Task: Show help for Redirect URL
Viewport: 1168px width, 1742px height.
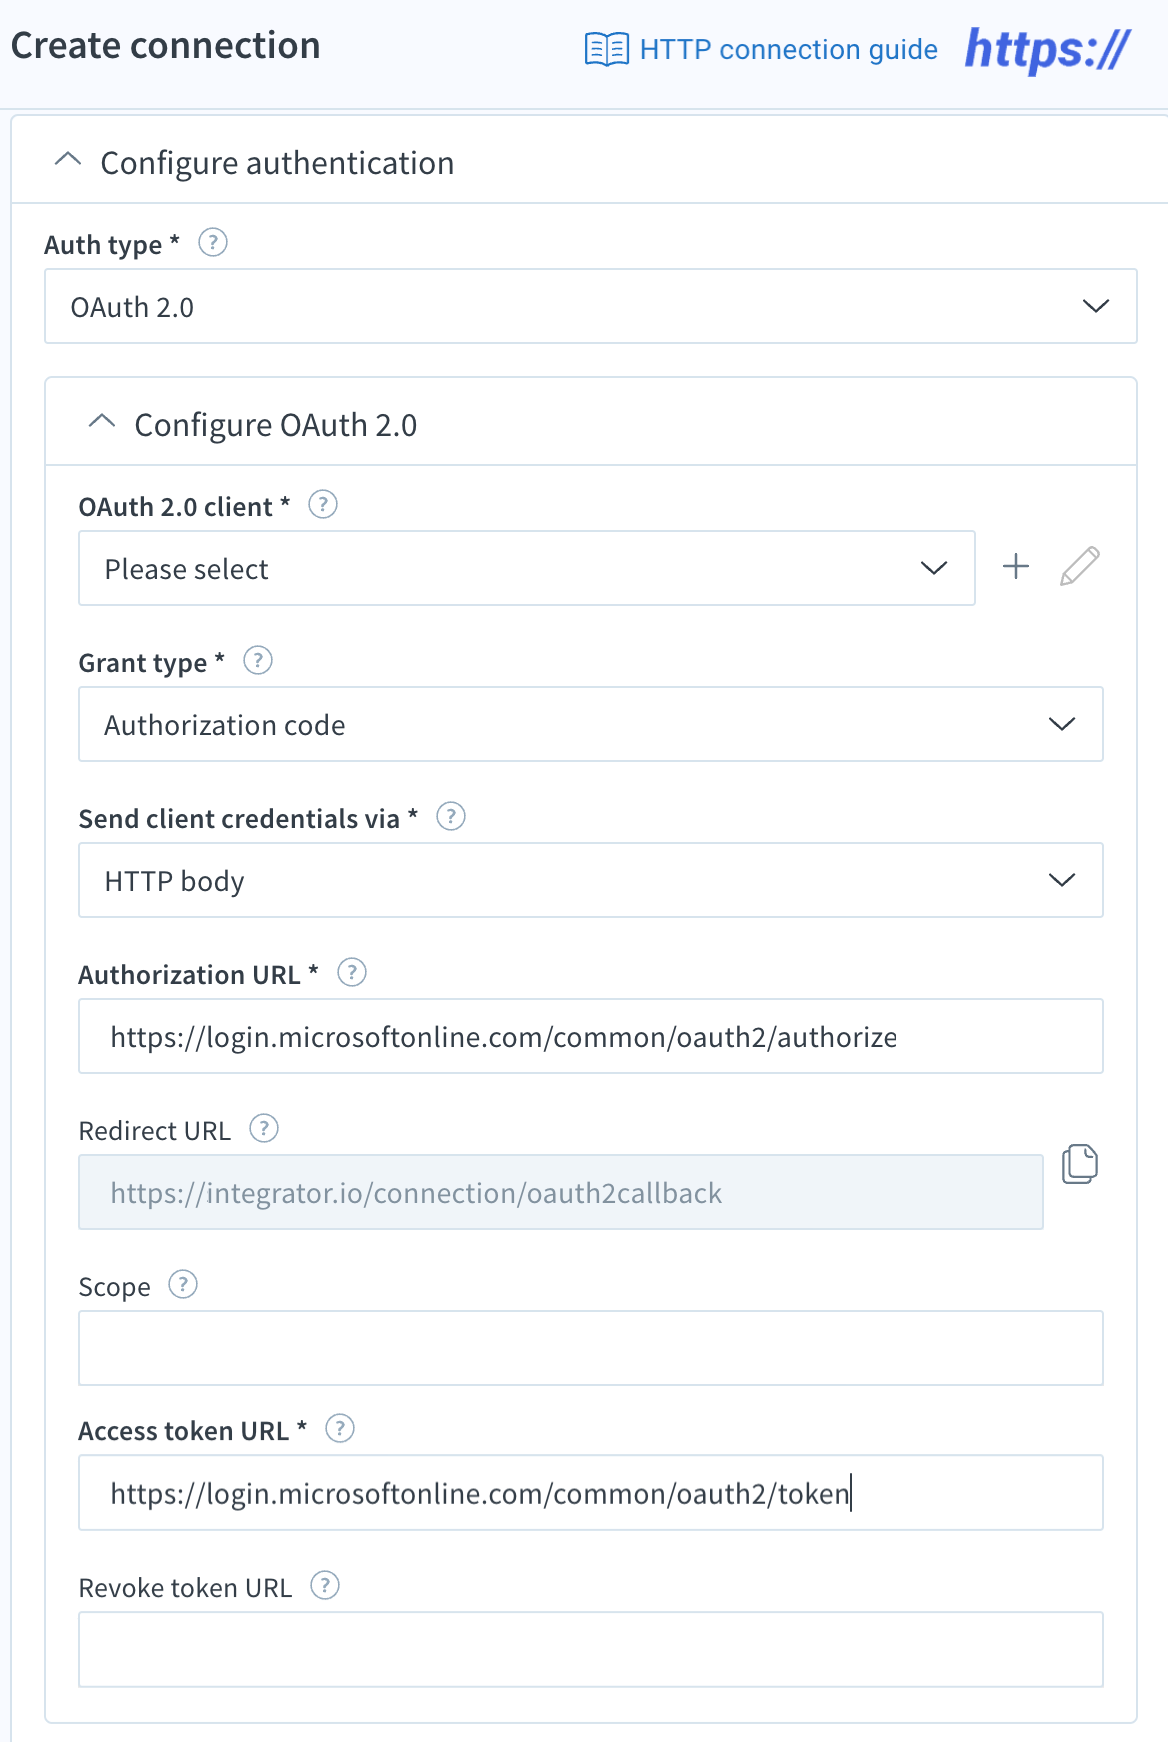Action: [x=264, y=1128]
